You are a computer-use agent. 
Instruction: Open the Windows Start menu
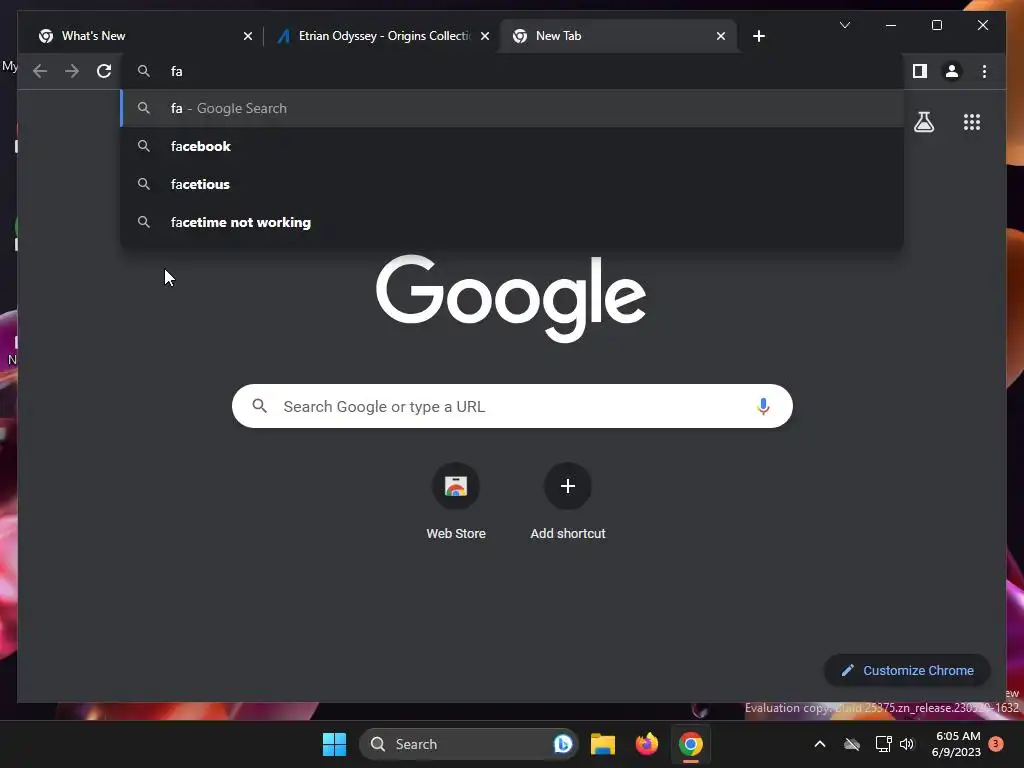click(334, 744)
